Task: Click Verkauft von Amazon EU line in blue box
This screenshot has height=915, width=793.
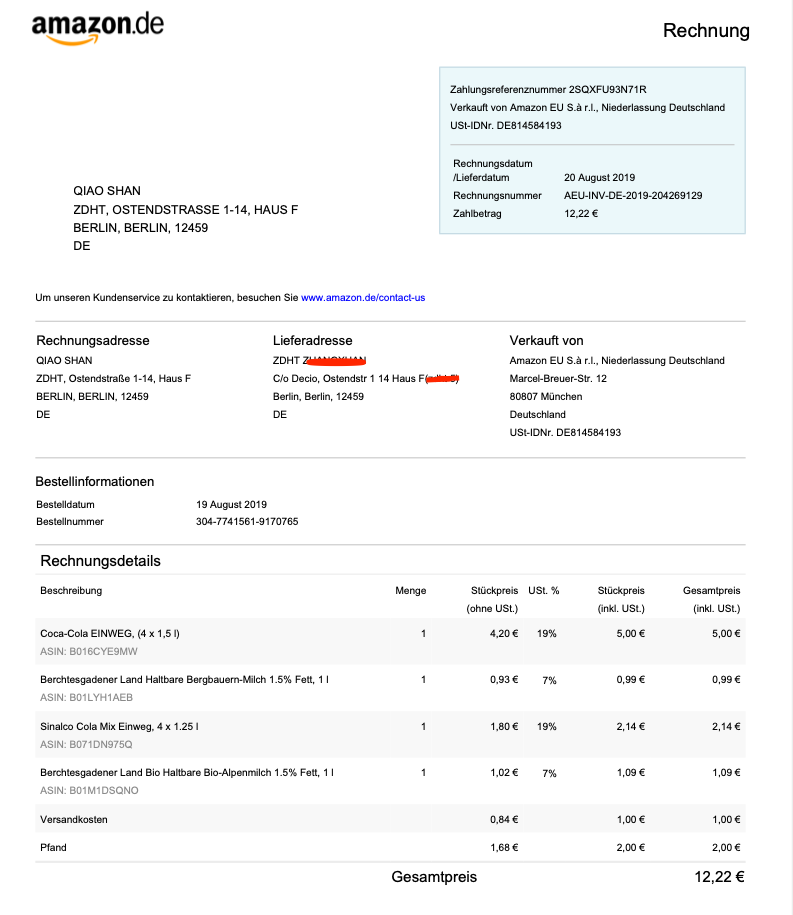Action: (x=588, y=107)
